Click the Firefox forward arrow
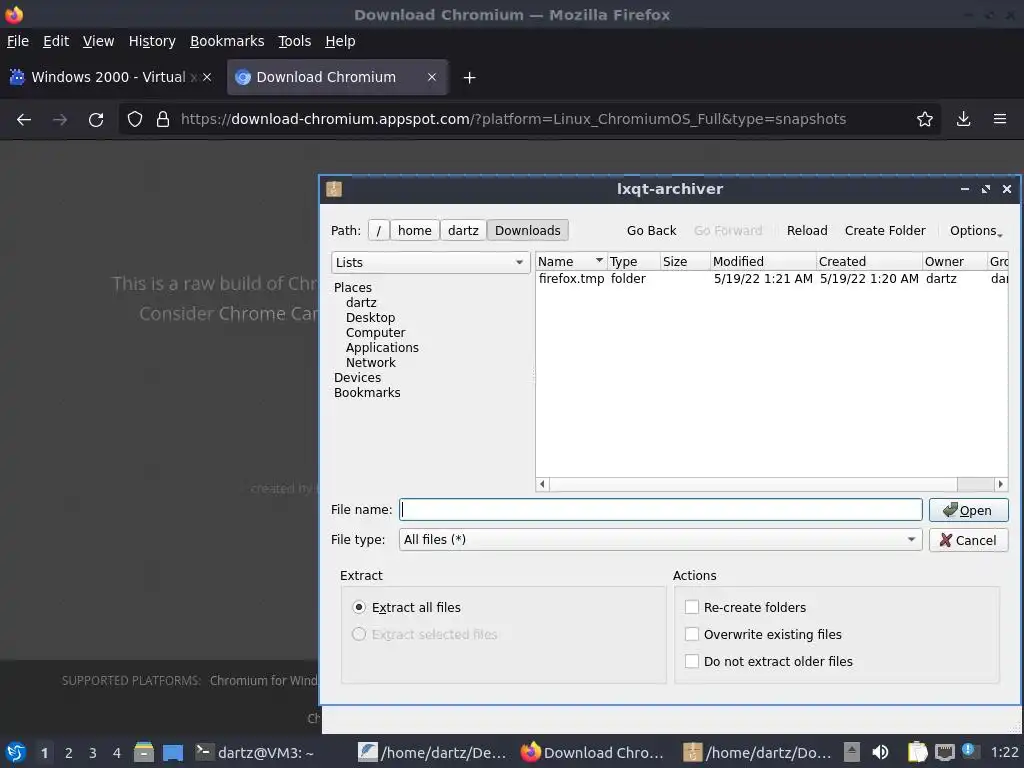1024x768 pixels. pyautogui.click(x=60, y=120)
